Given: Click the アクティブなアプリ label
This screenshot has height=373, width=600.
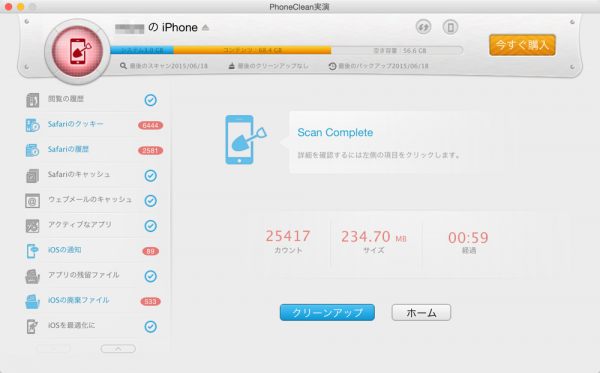Looking at the screenshot, I should click(x=80, y=225).
